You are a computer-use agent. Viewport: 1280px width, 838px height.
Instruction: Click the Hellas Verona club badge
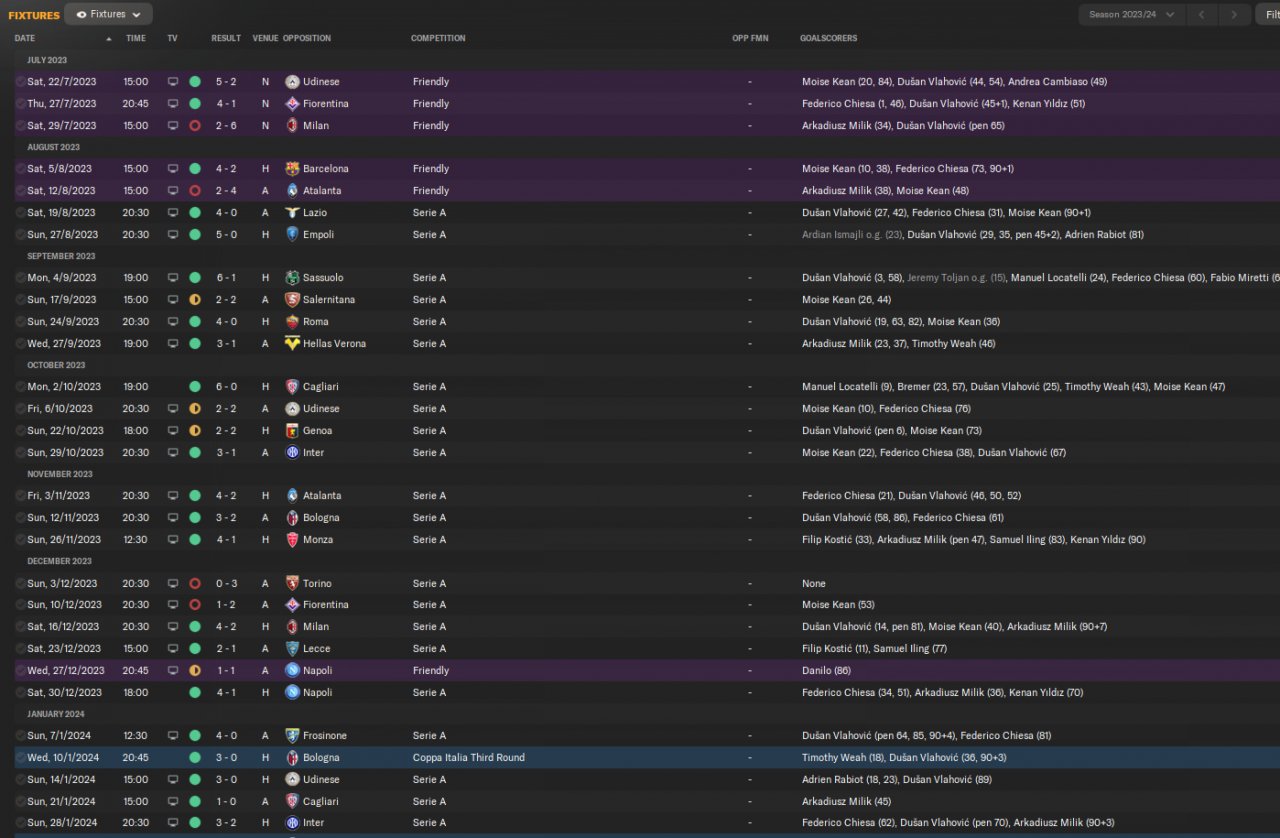point(292,344)
